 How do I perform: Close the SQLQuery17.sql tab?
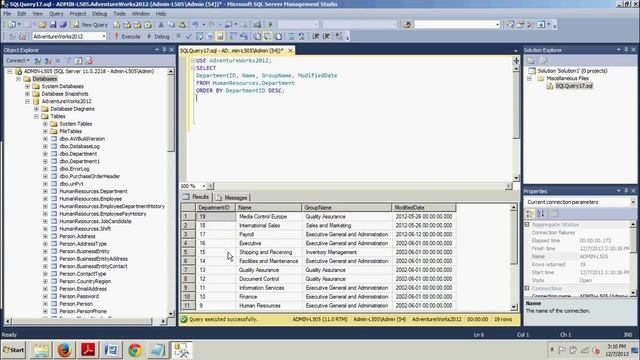click(290, 51)
